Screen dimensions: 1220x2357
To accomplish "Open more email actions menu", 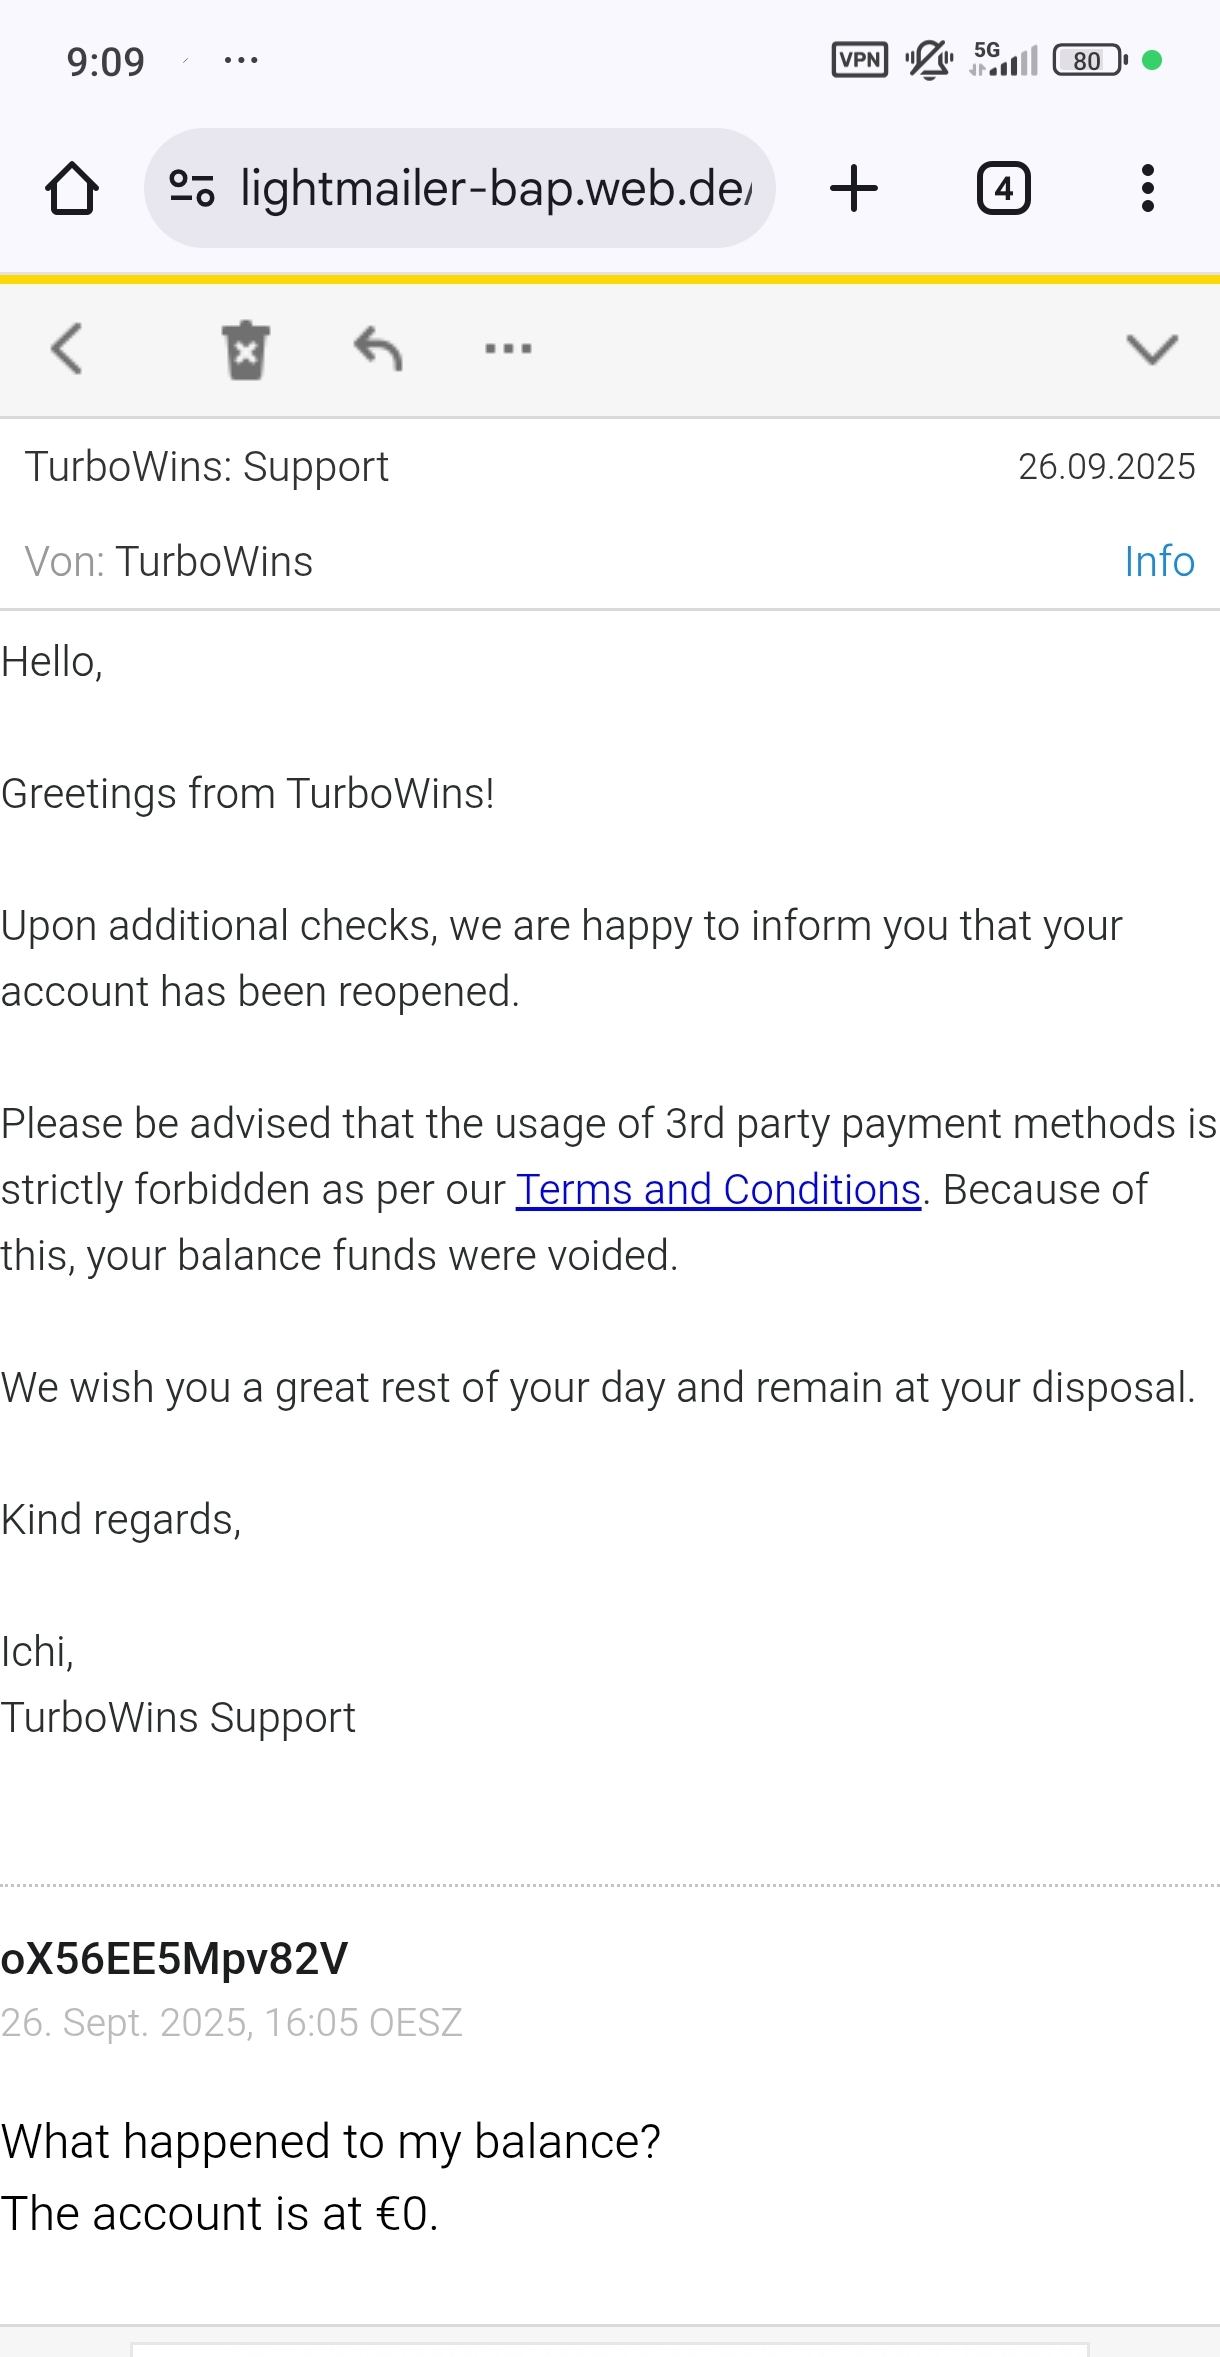I will coord(508,349).
